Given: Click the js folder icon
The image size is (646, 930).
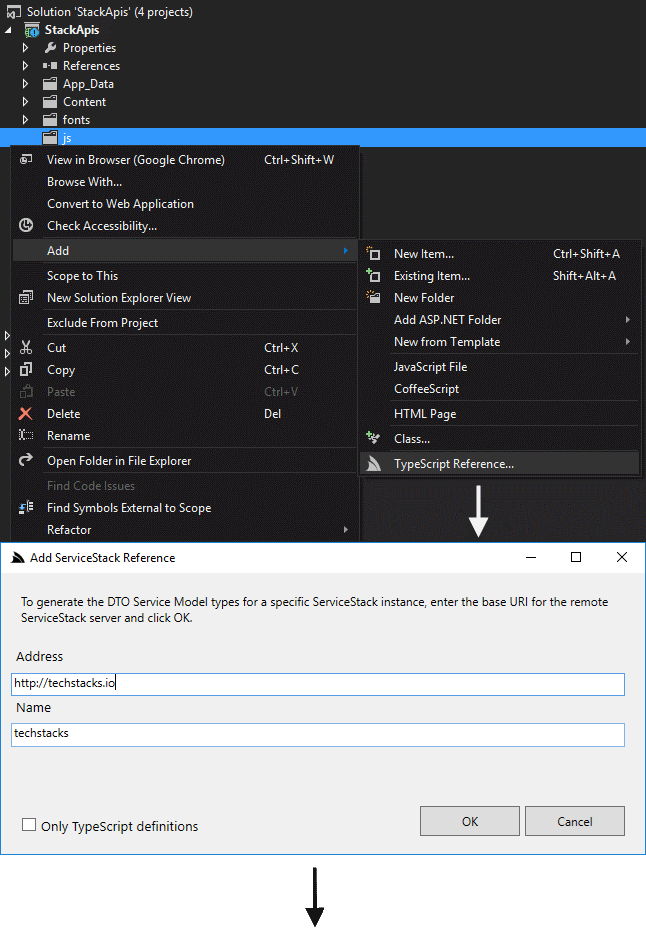Looking at the screenshot, I should point(50,138).
